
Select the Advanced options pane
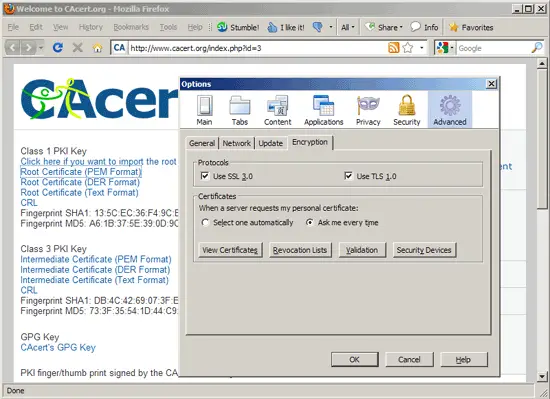450,110
